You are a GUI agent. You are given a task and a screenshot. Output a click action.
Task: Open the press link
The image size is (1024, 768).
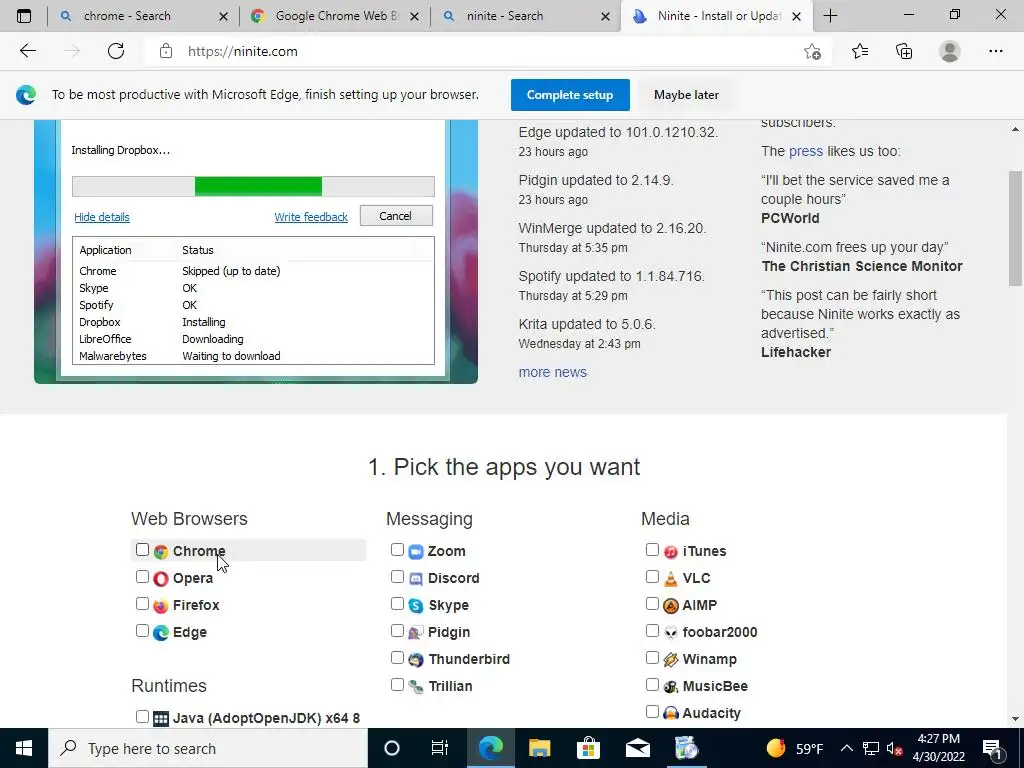click(x=806, y=151)
